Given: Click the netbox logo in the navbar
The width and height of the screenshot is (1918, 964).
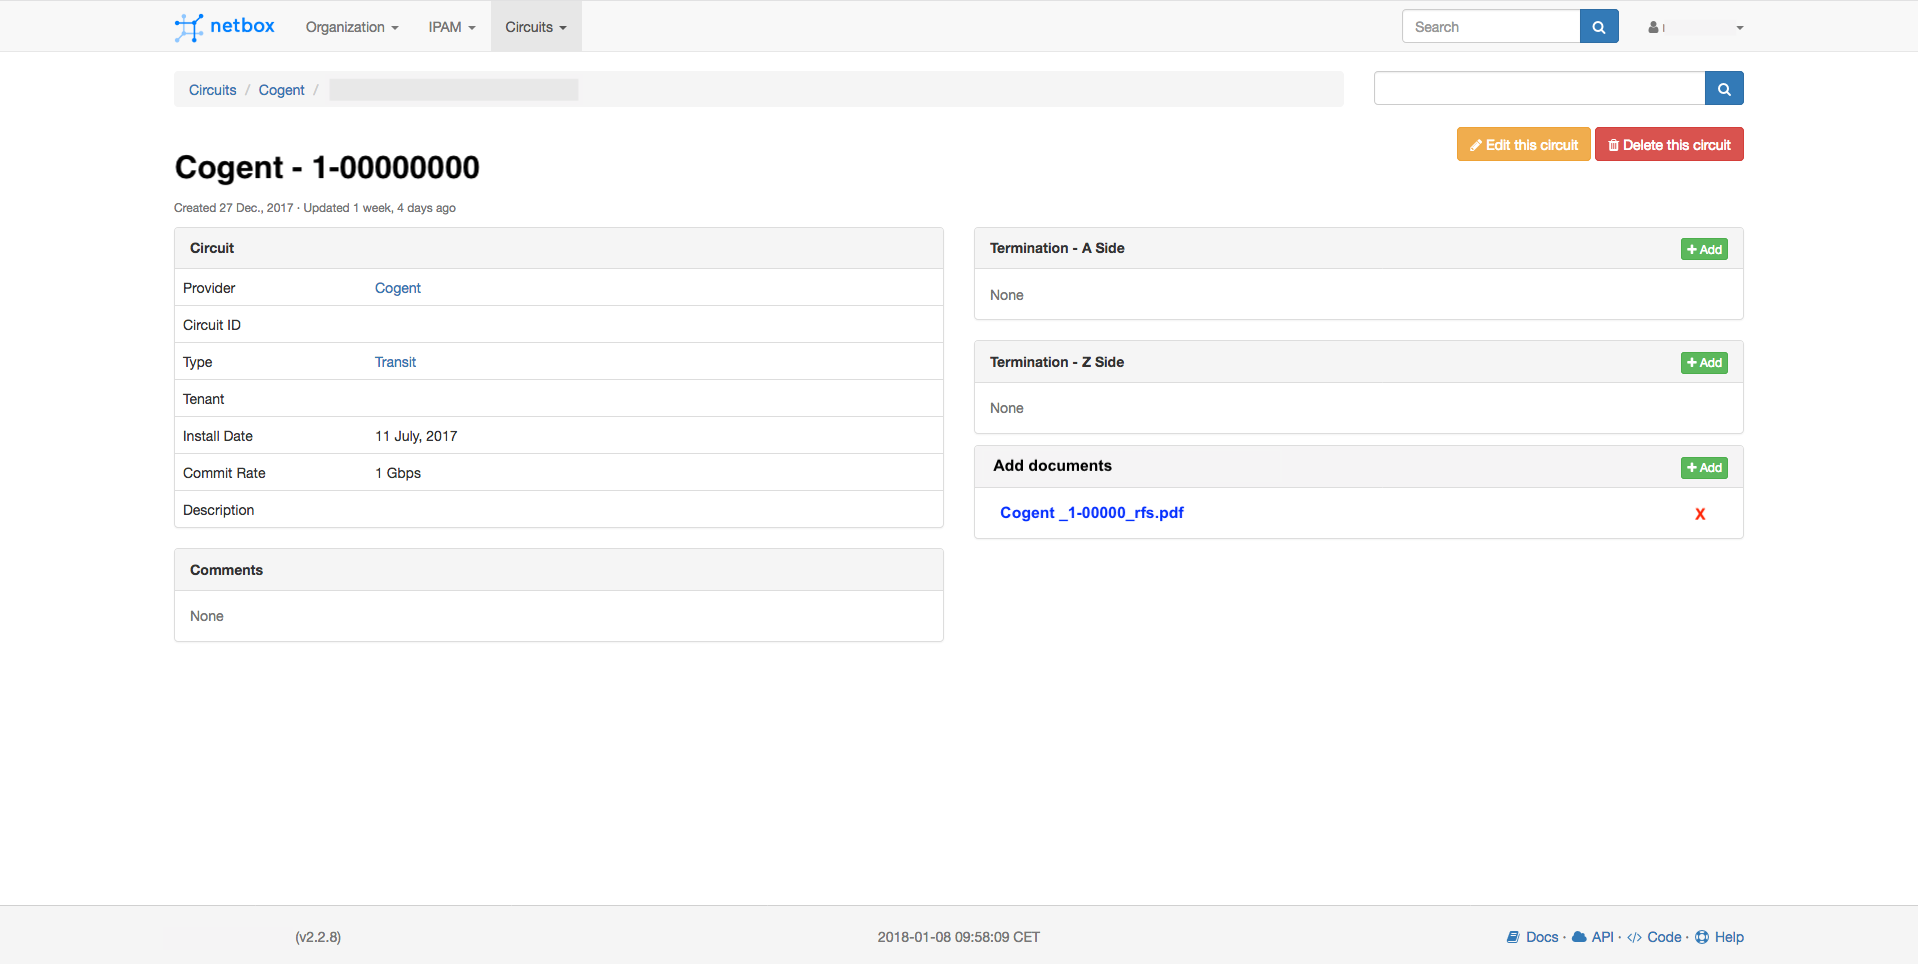Looking at the screenshot, I should (x=225, y=26).
